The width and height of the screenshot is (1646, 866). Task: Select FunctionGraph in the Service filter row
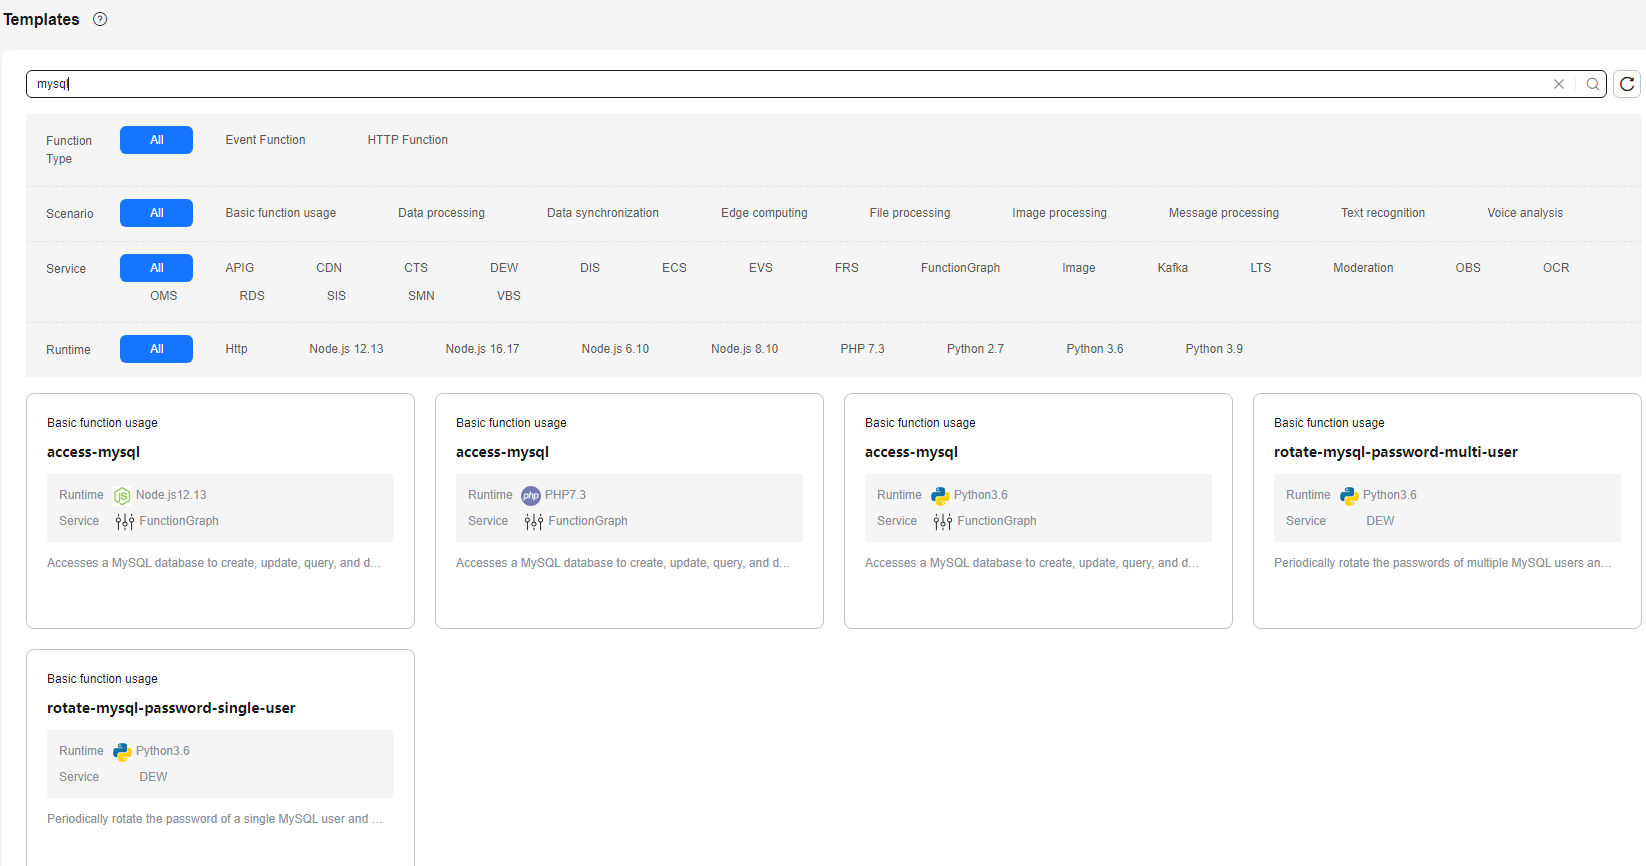point(960,268)
